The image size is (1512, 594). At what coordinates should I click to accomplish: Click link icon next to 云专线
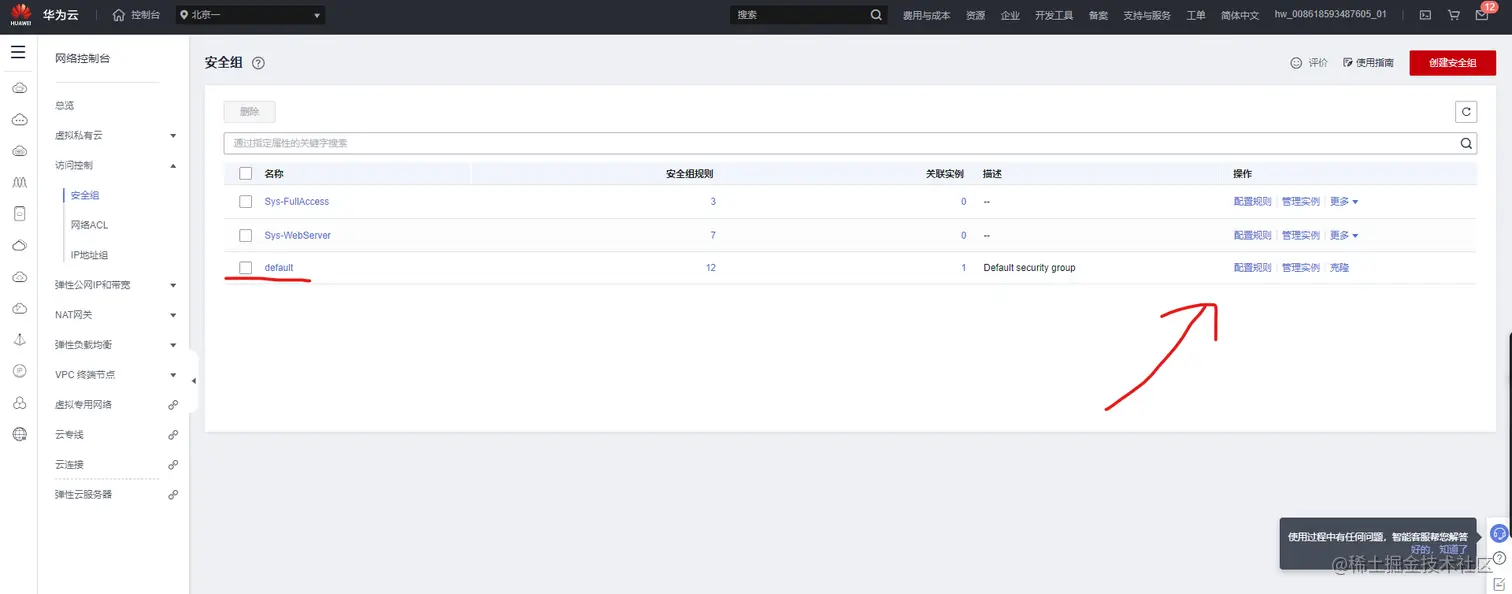(173, 435)
